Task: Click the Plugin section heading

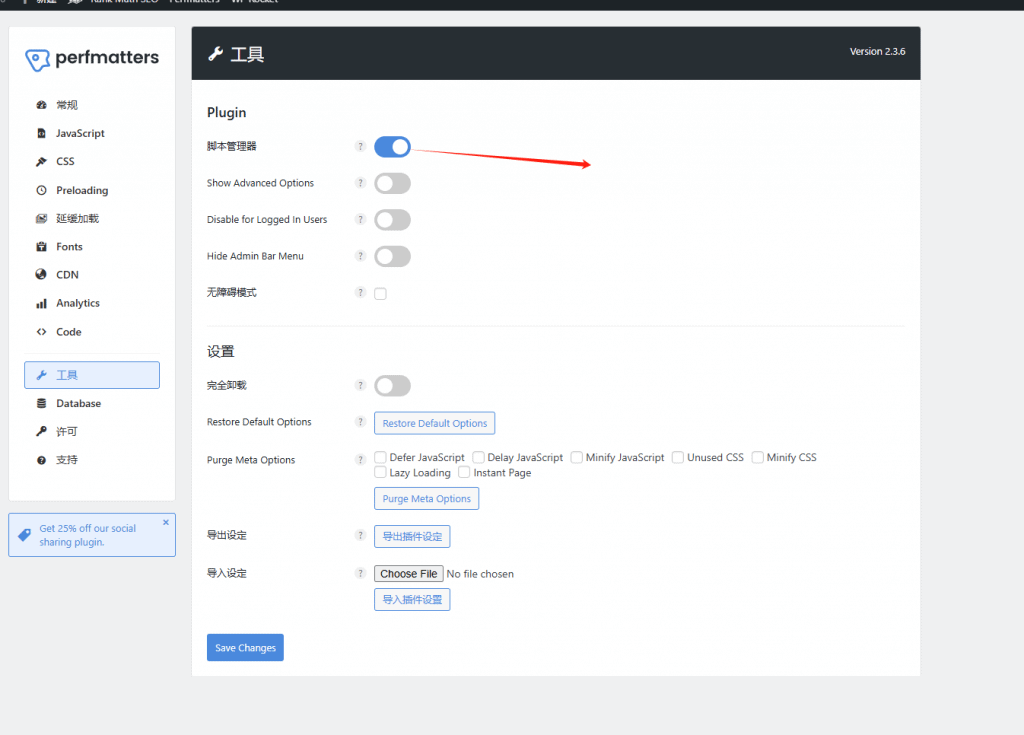Action: [x=227, y=112]
